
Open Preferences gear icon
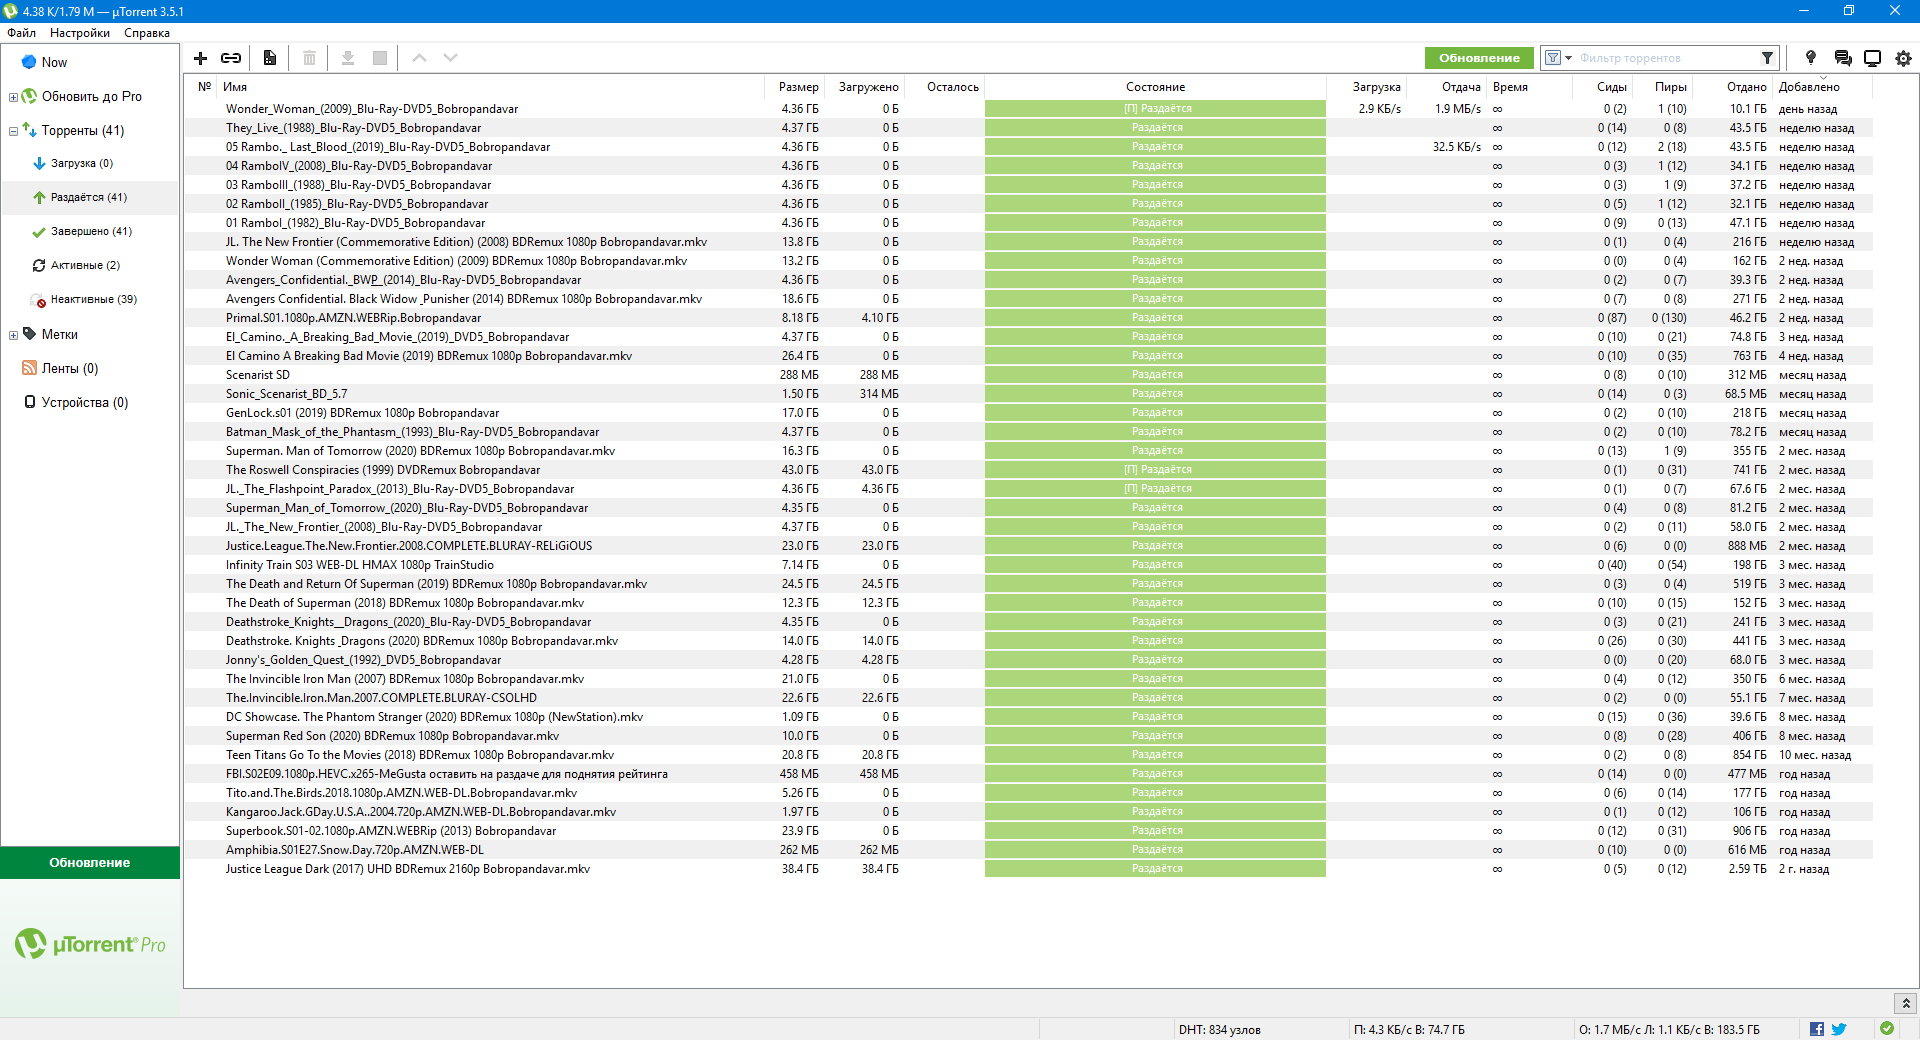click(x=1903, y=58)
